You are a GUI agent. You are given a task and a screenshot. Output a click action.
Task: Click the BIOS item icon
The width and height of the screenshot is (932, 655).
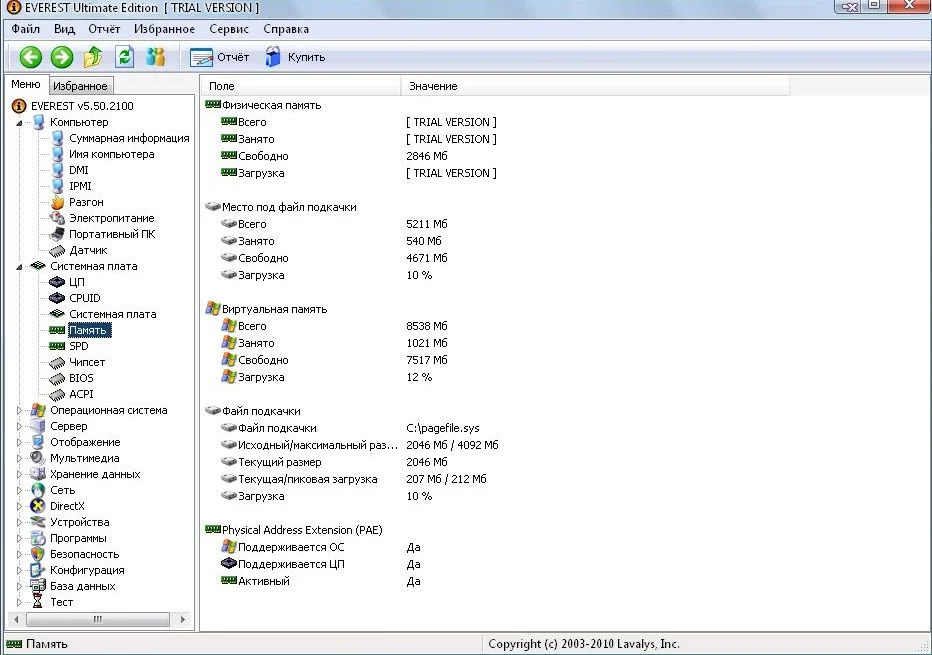click(x=57, y=379)
